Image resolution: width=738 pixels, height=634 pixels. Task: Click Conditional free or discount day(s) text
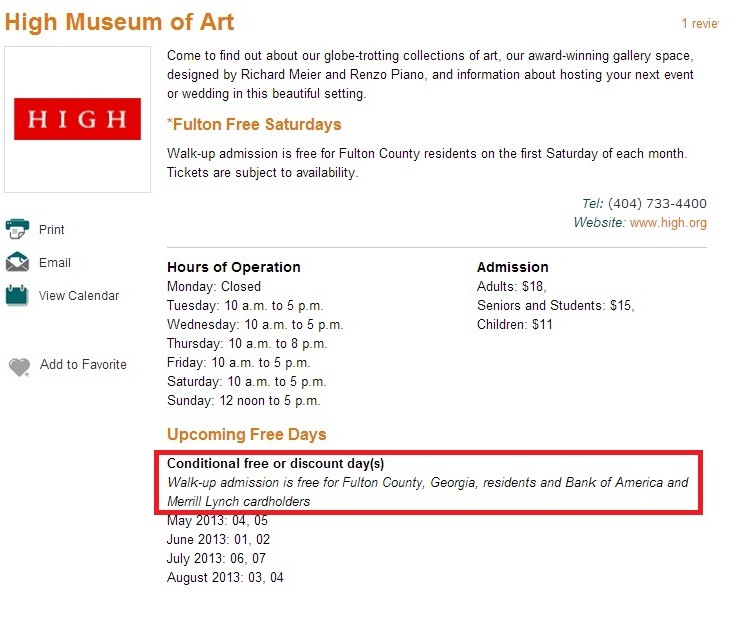(x=275, y=464)
